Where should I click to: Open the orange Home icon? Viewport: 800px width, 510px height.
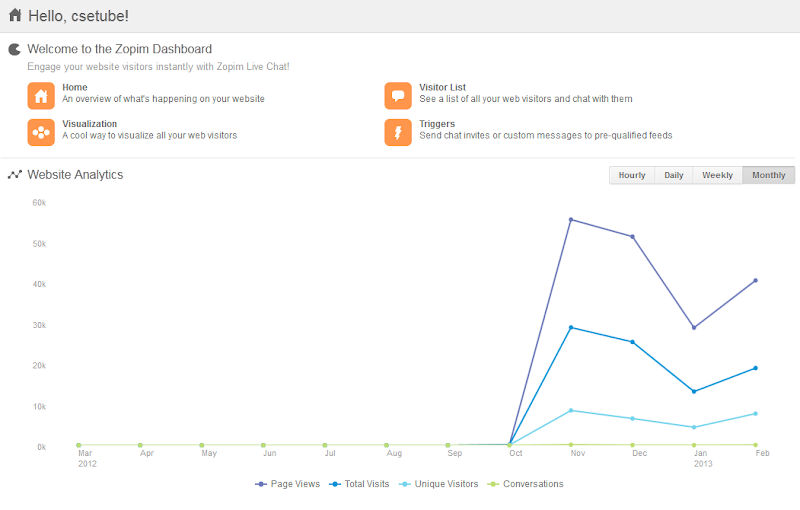pos(41,96)
